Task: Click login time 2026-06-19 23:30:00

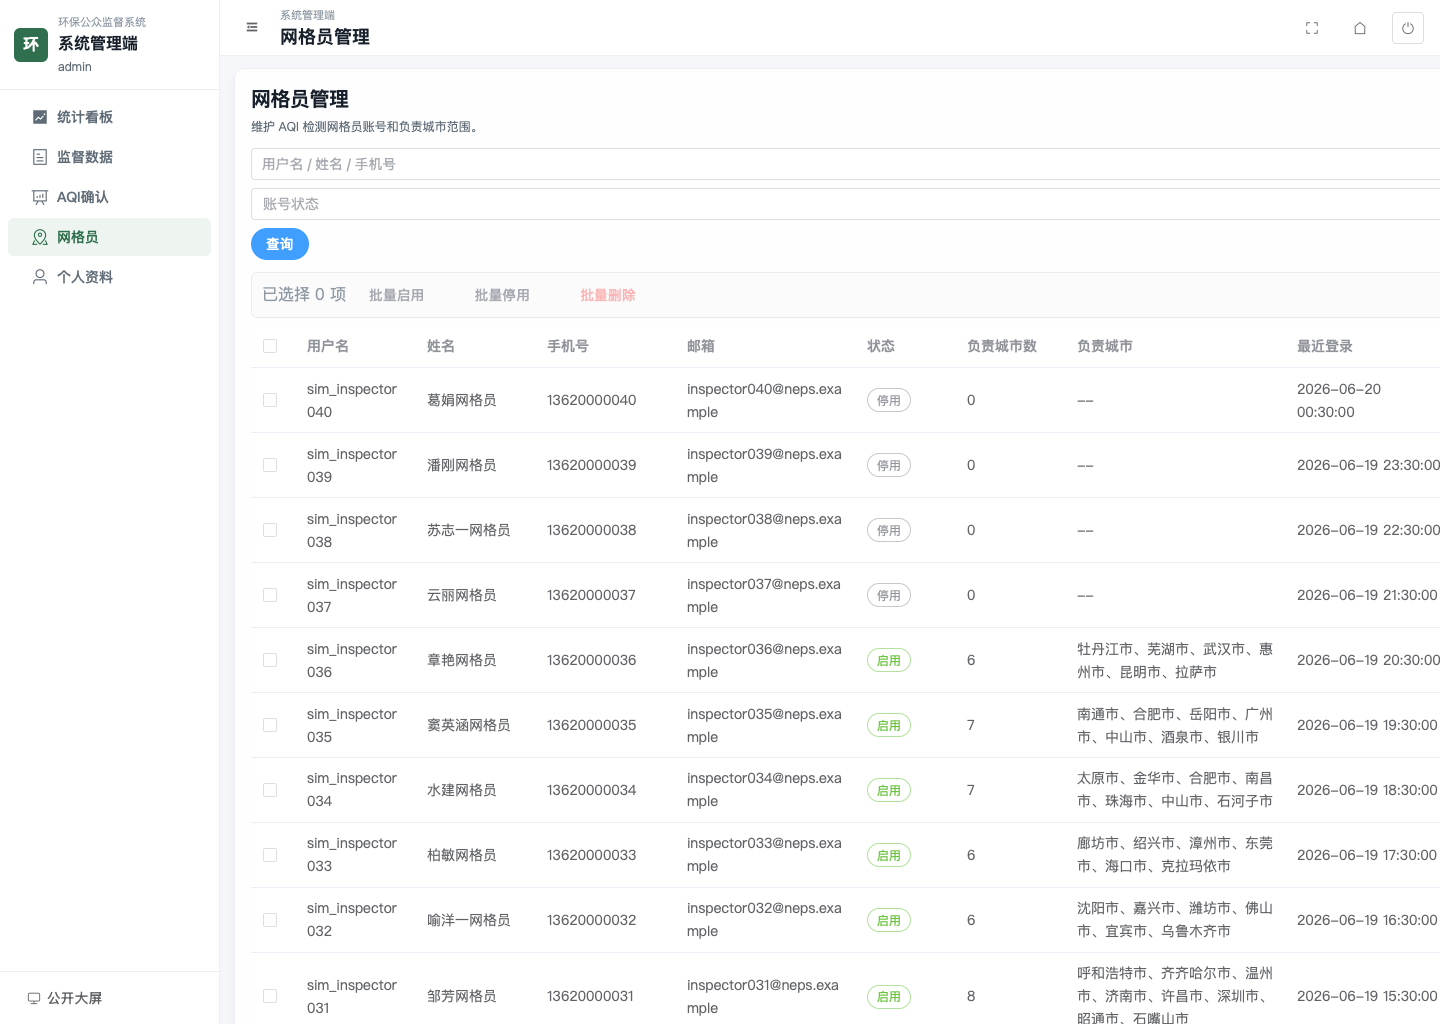Action: 1368,465
